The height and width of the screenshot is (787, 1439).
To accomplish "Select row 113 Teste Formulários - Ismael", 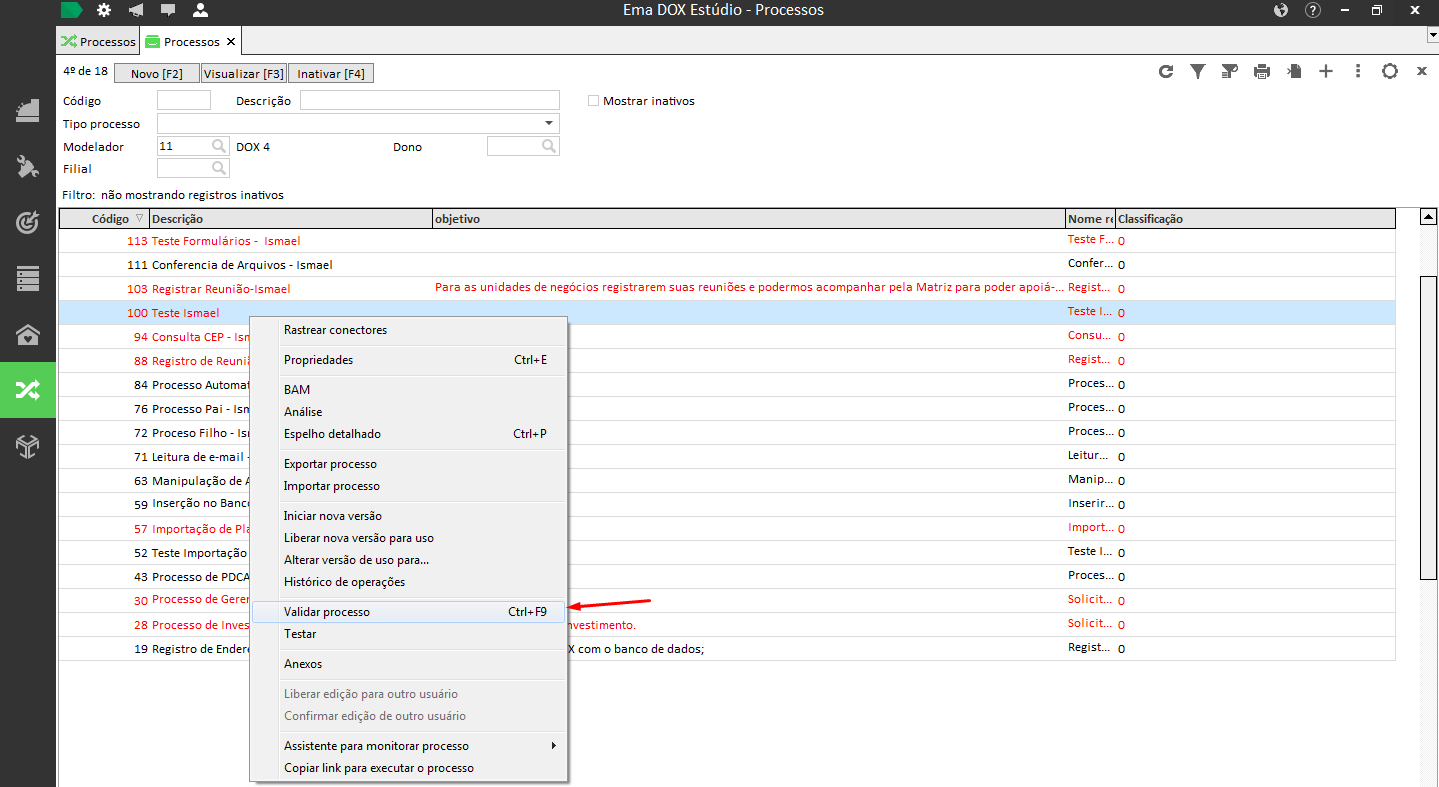I will tap(727, 241).
